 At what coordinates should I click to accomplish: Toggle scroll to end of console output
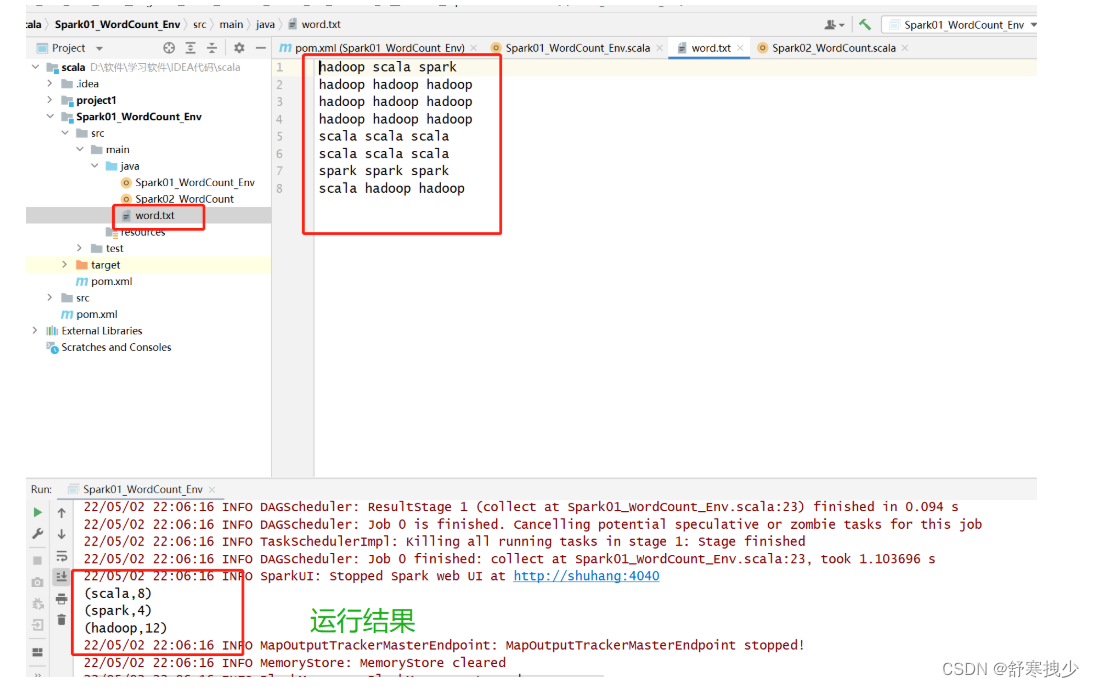pos(61,577)
